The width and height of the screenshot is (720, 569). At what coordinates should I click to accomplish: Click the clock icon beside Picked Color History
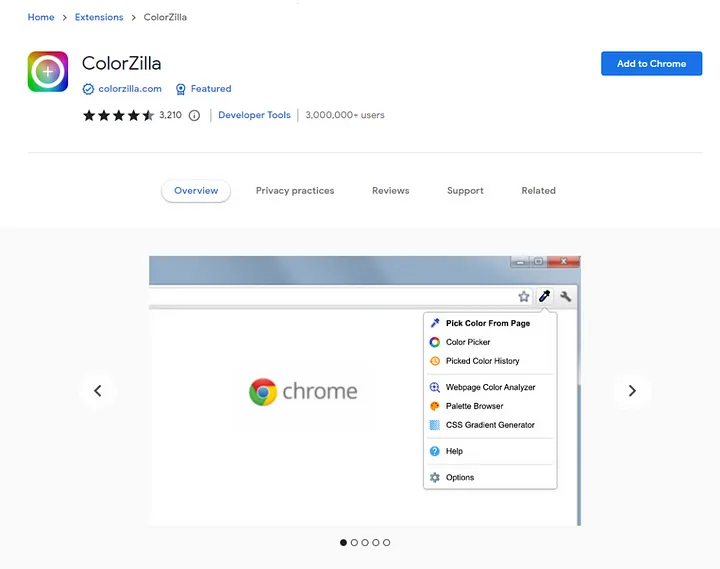coord(434,361)
